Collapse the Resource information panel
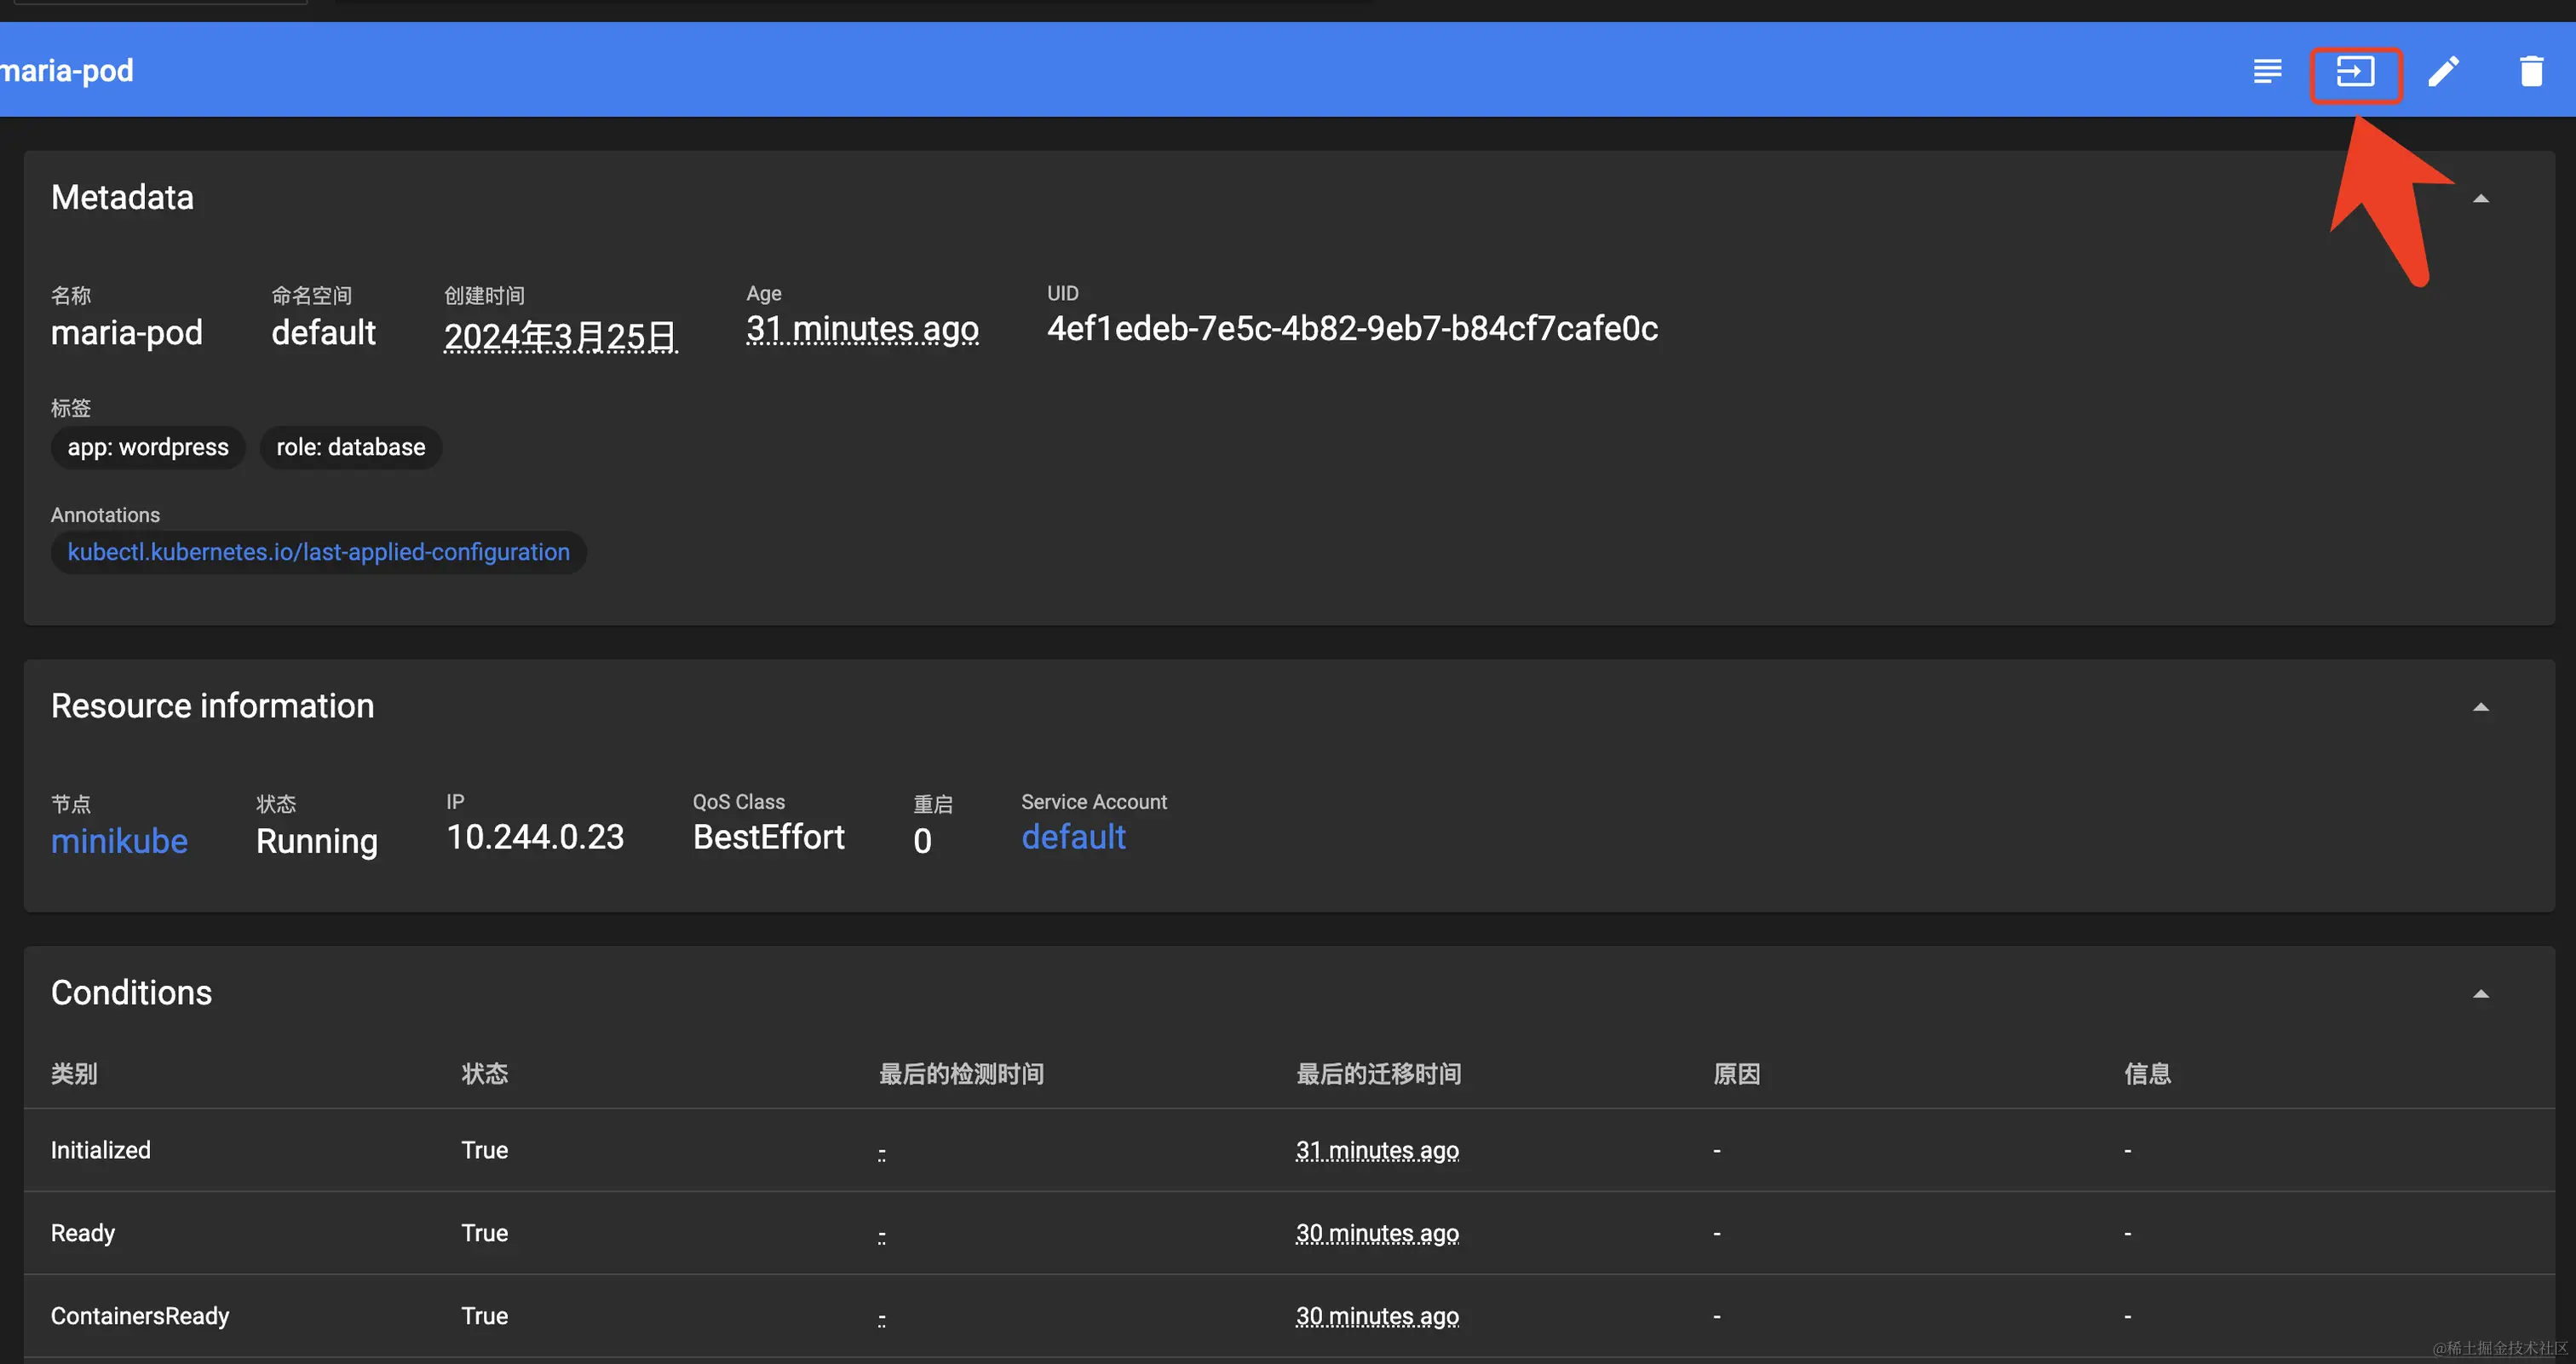This screenshot has height=1364, width=2576. (x=2480, y=707)
